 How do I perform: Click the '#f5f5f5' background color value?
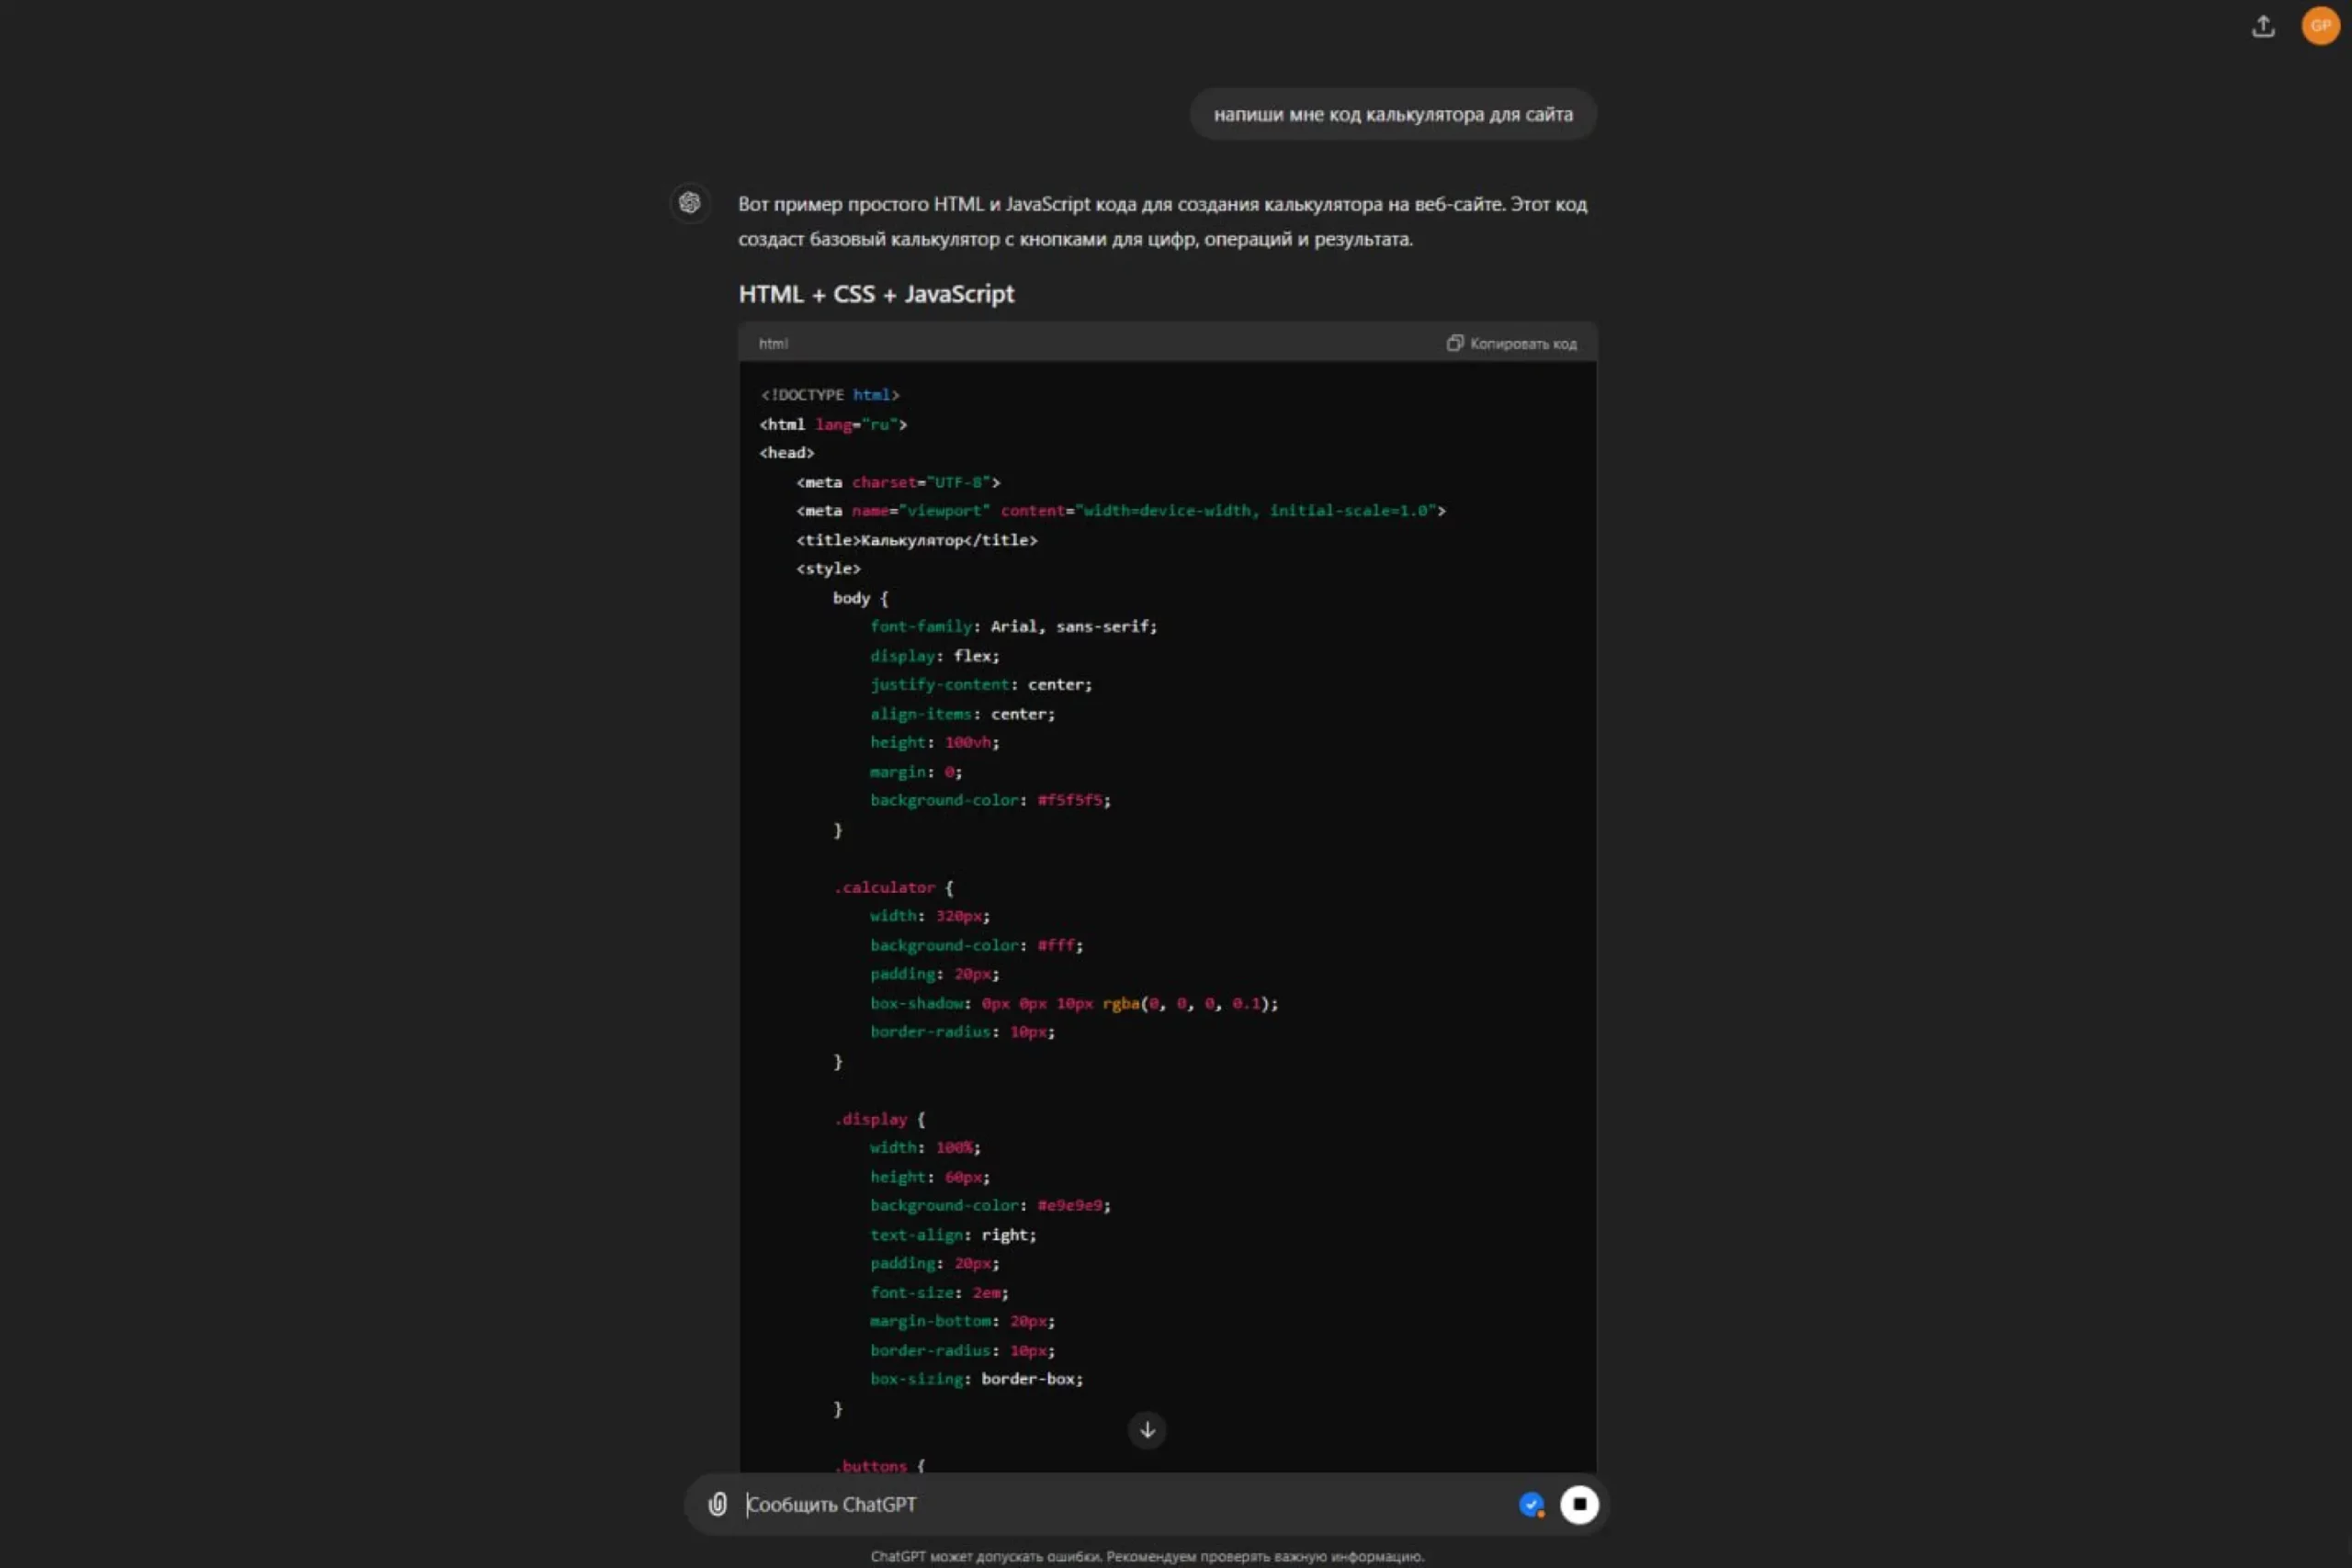pyautogui.click(x=1070, y=800)
